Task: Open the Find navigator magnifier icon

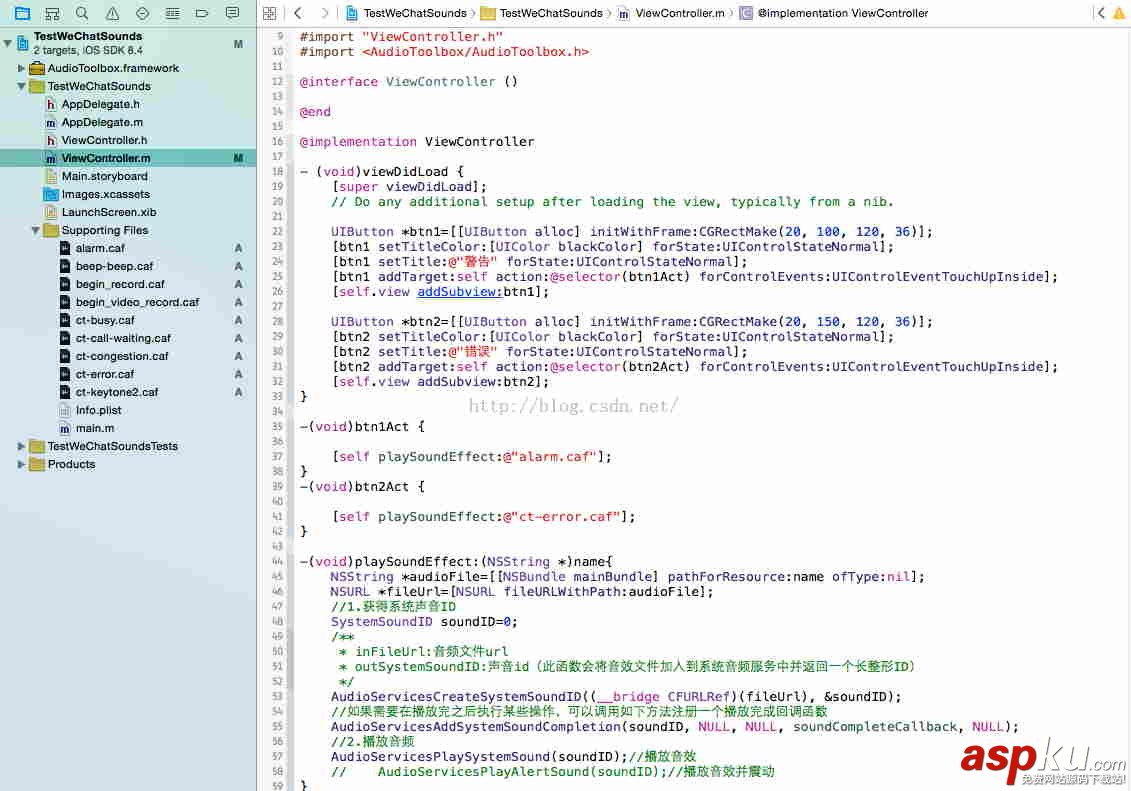Action: point(82,13)
